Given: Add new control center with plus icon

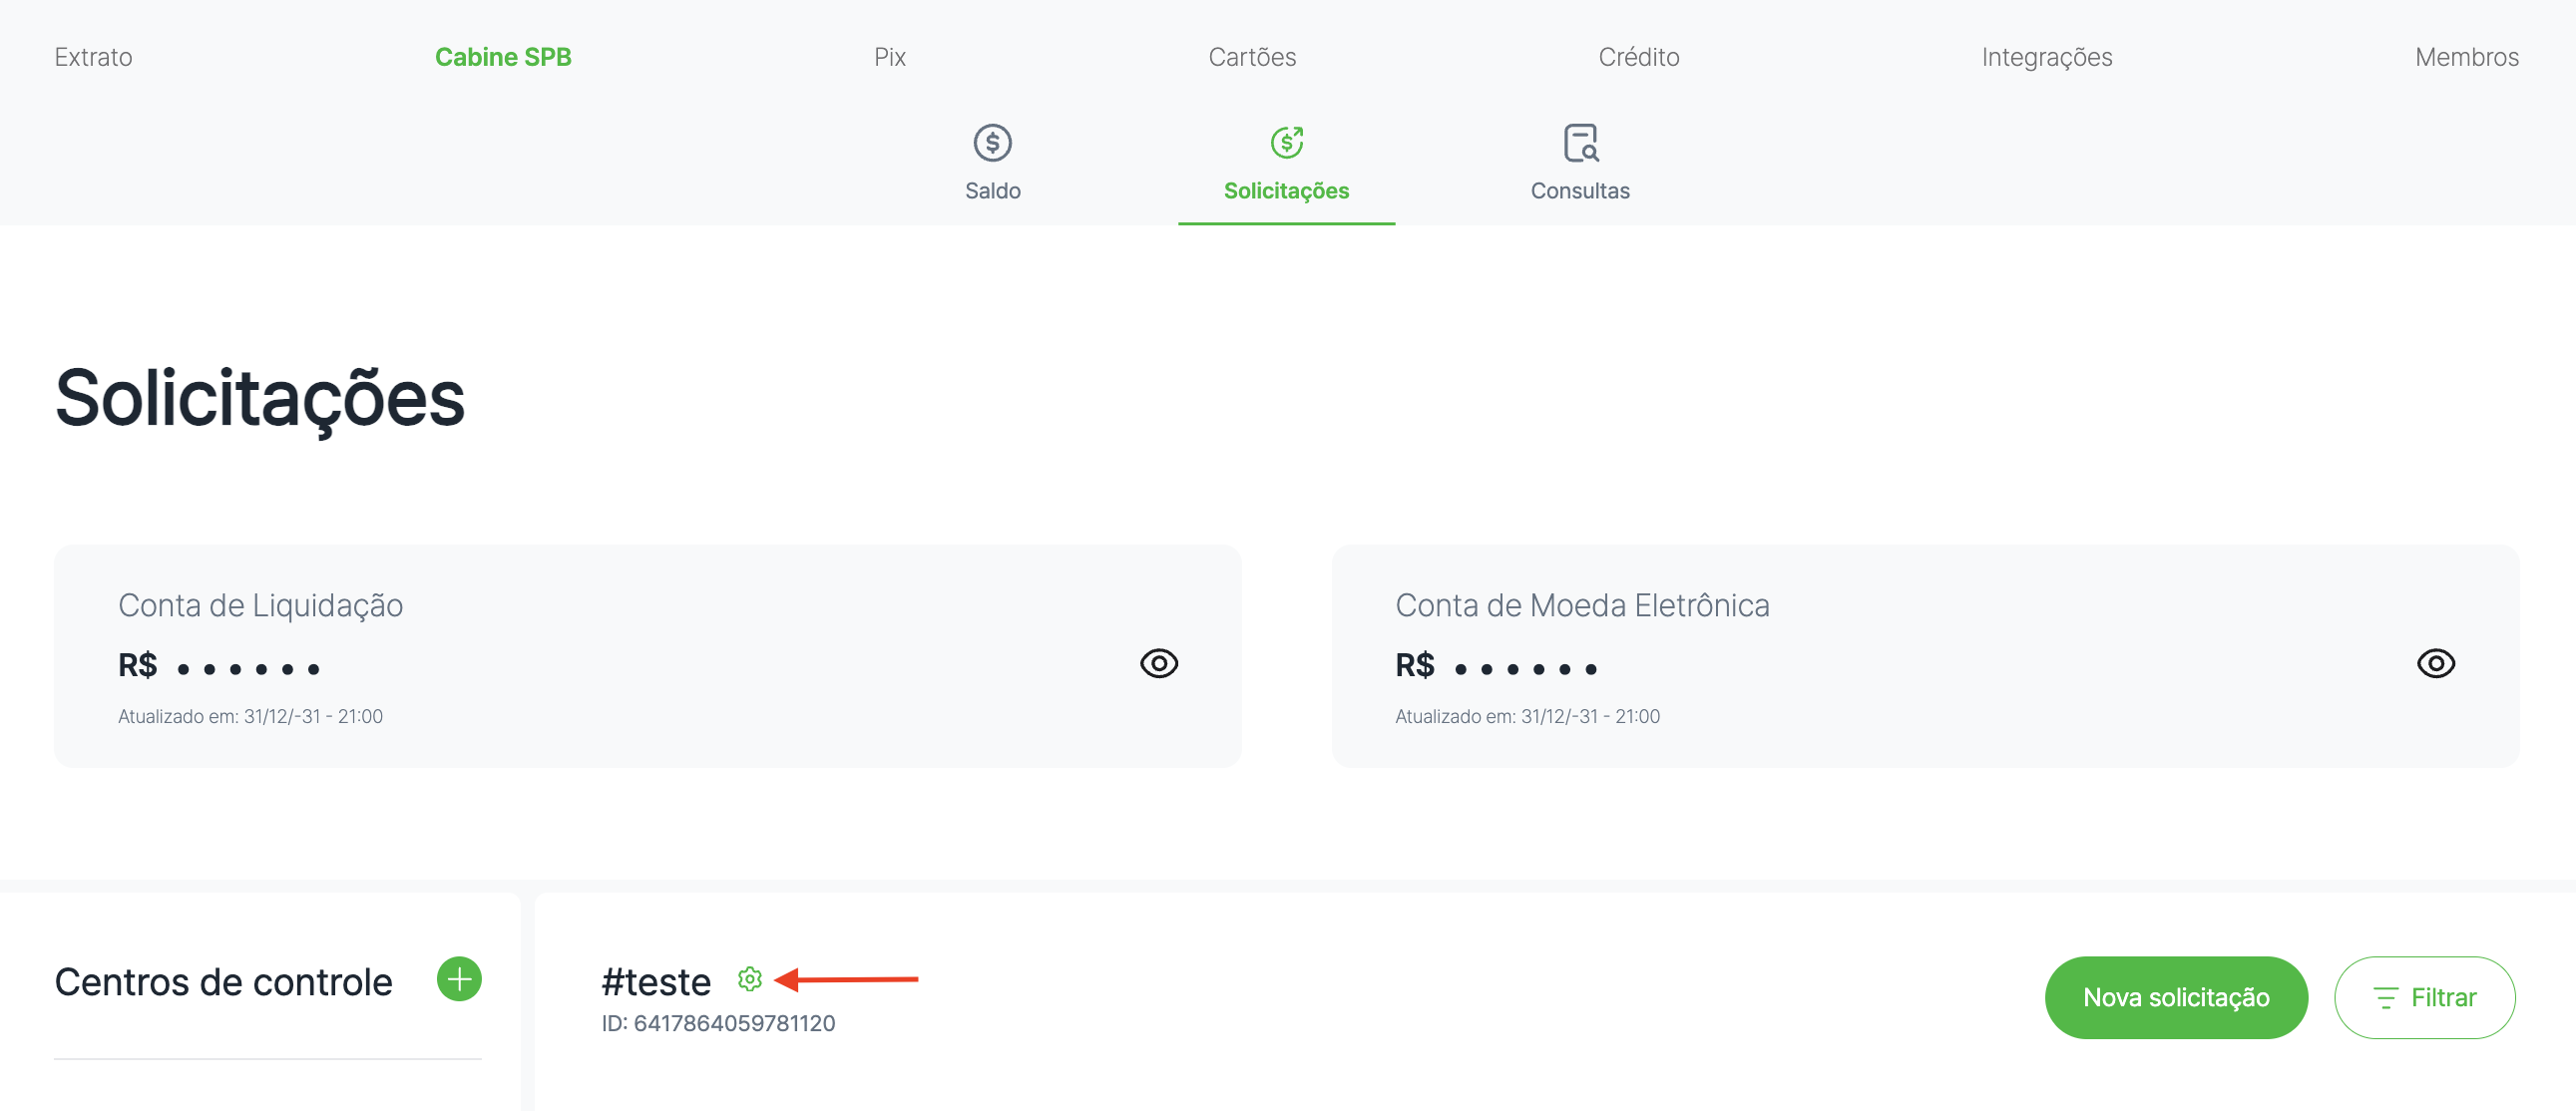Looking at the screenshot, I should [459, 978].
